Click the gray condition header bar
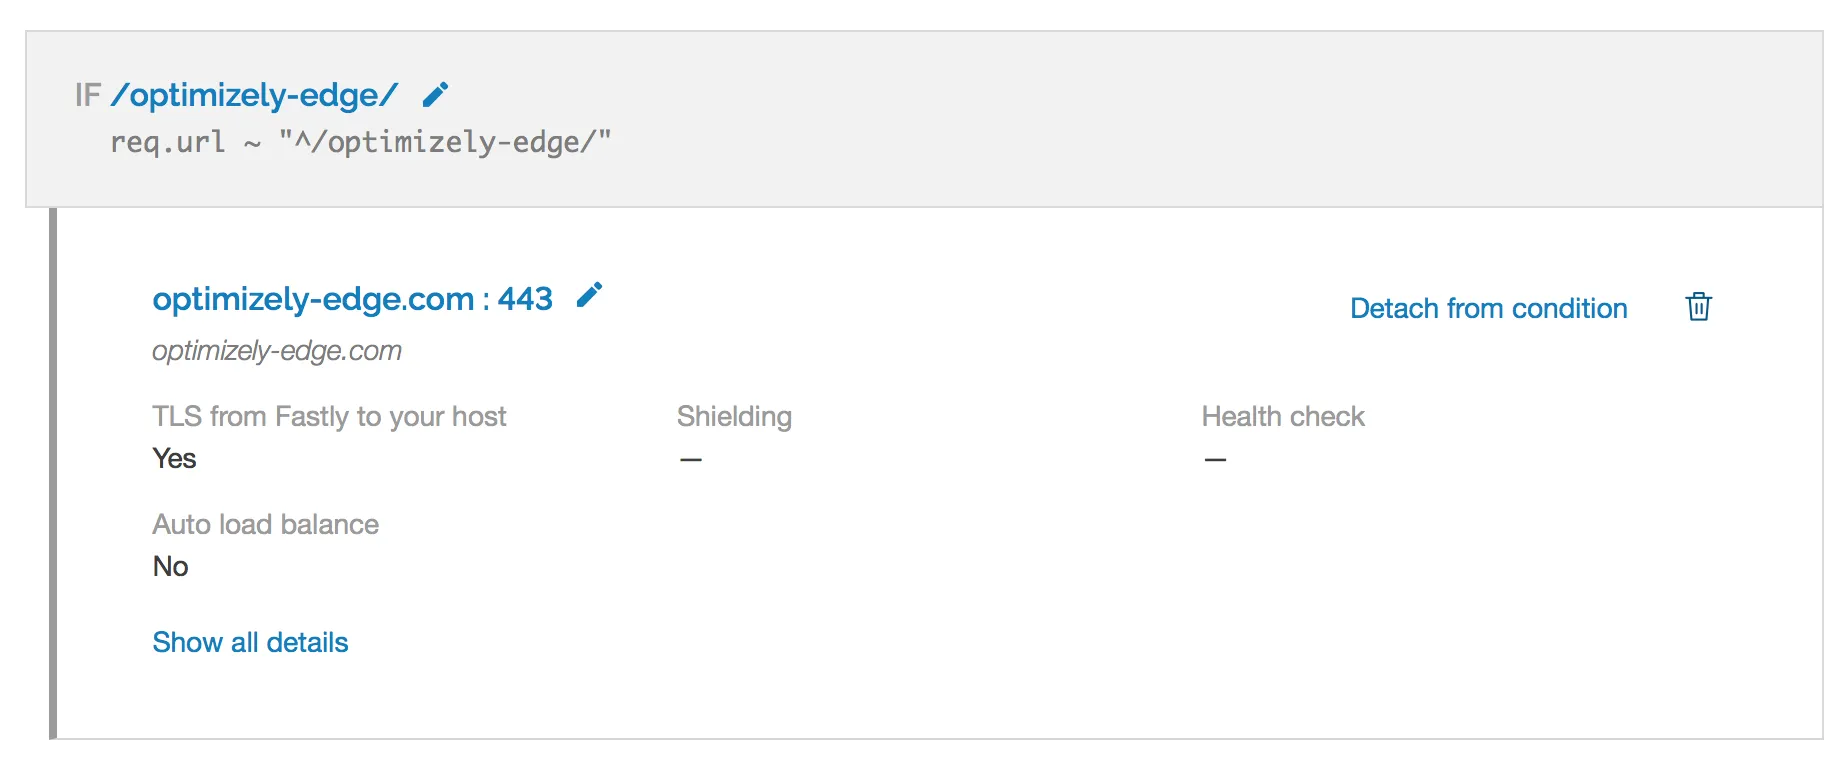The height and width of the screenshot is (760, 1844). tap(924, 119)
